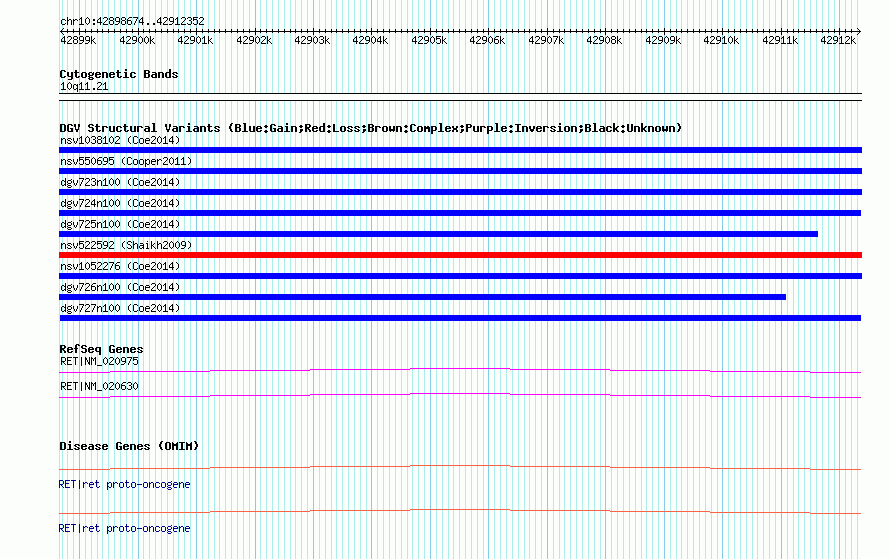Click the blue gain bar under nsv550695
Viewport: 890px width, 559px height.
click(460, 171)
